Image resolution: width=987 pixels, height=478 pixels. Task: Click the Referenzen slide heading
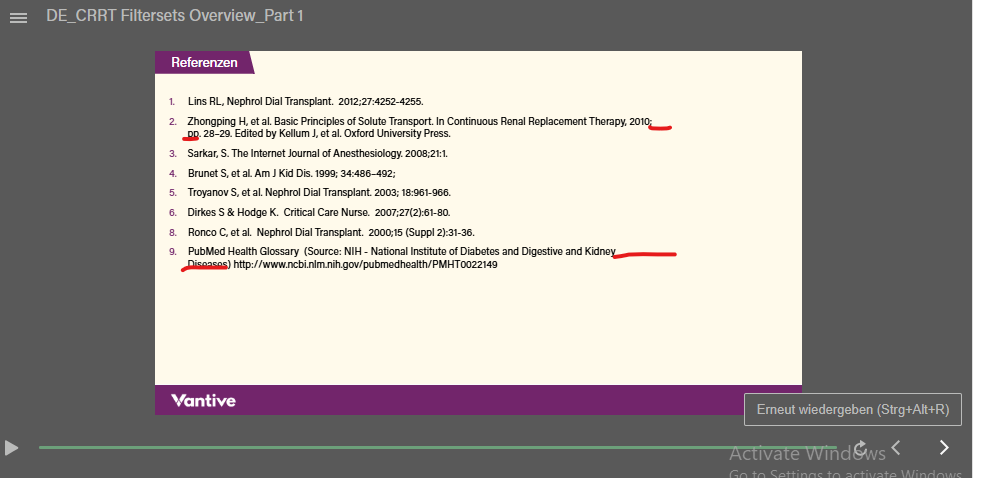204,62
